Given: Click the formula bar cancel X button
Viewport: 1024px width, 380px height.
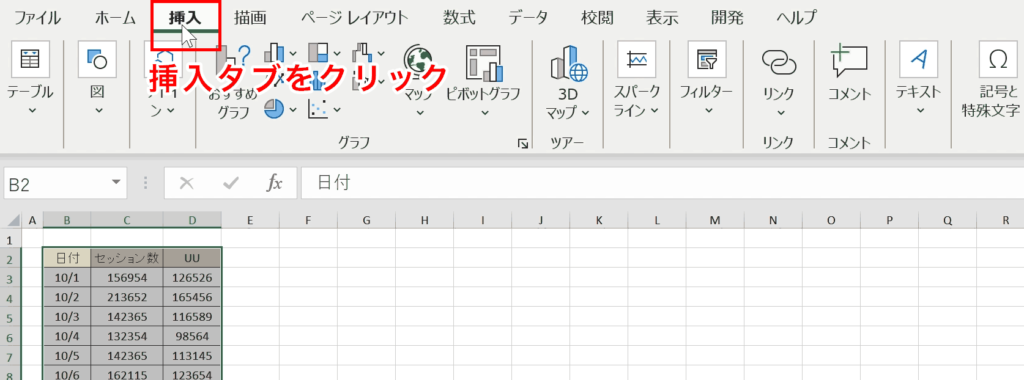Looking at the screenshot, I should [187, 183].
